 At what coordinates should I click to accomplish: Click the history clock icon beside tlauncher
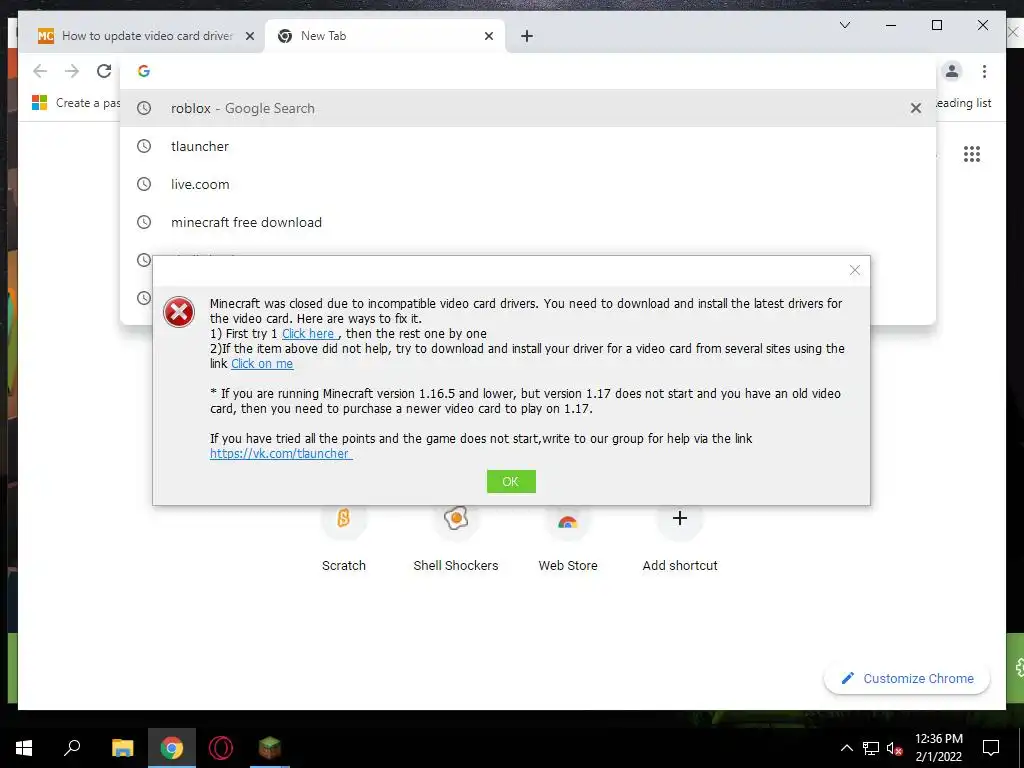coord(144,146)
